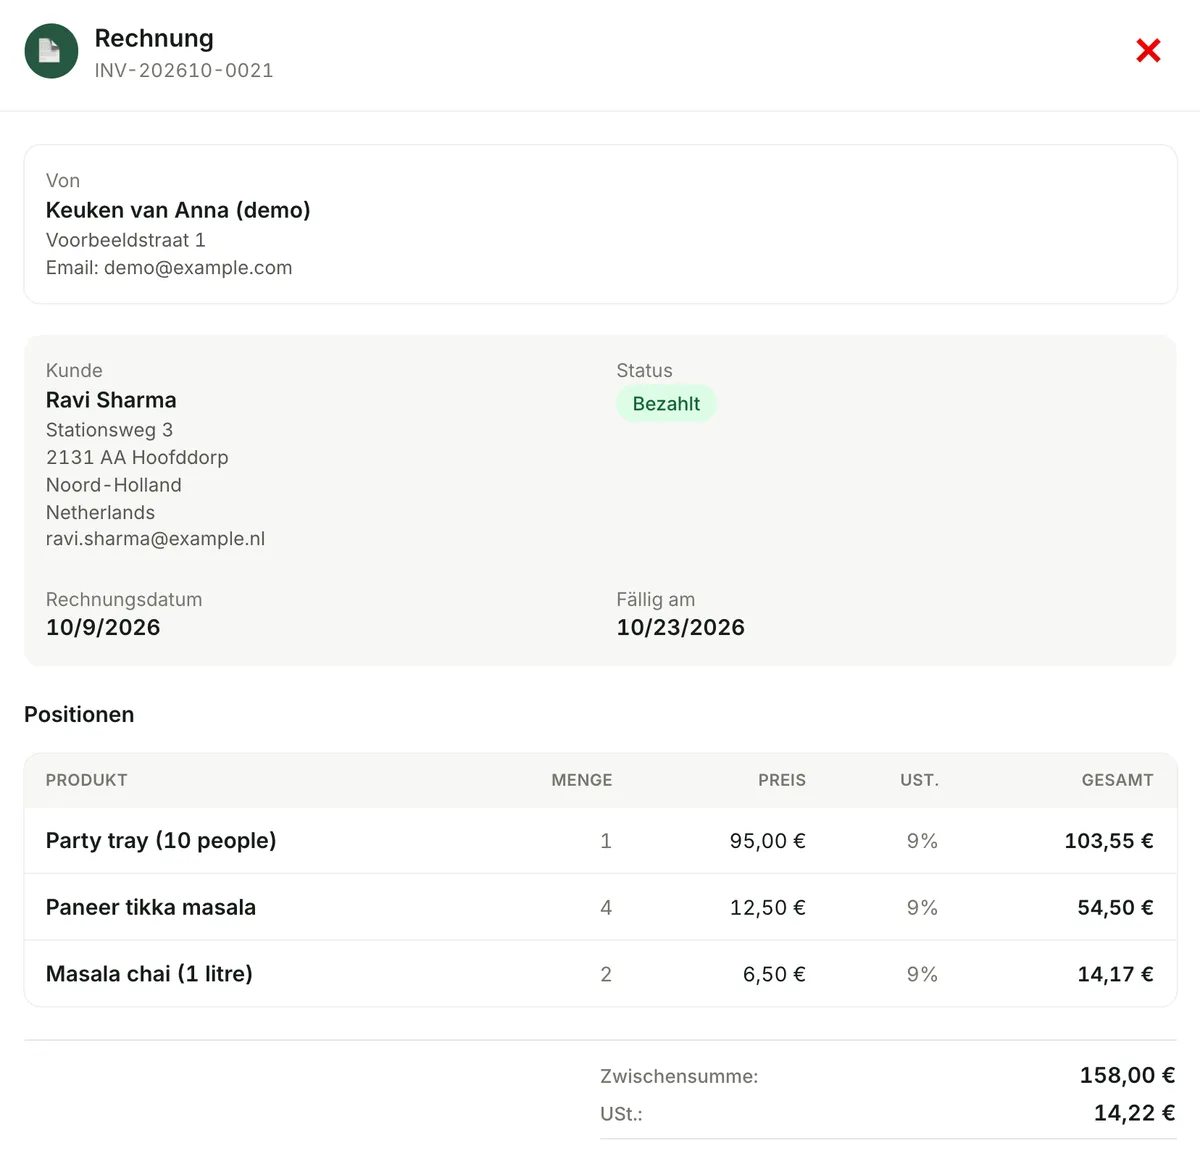Click company name Keuken van Anna (demo)
The height and width of the screenshot is (1157, 1200).
click(x=178, y=210)
